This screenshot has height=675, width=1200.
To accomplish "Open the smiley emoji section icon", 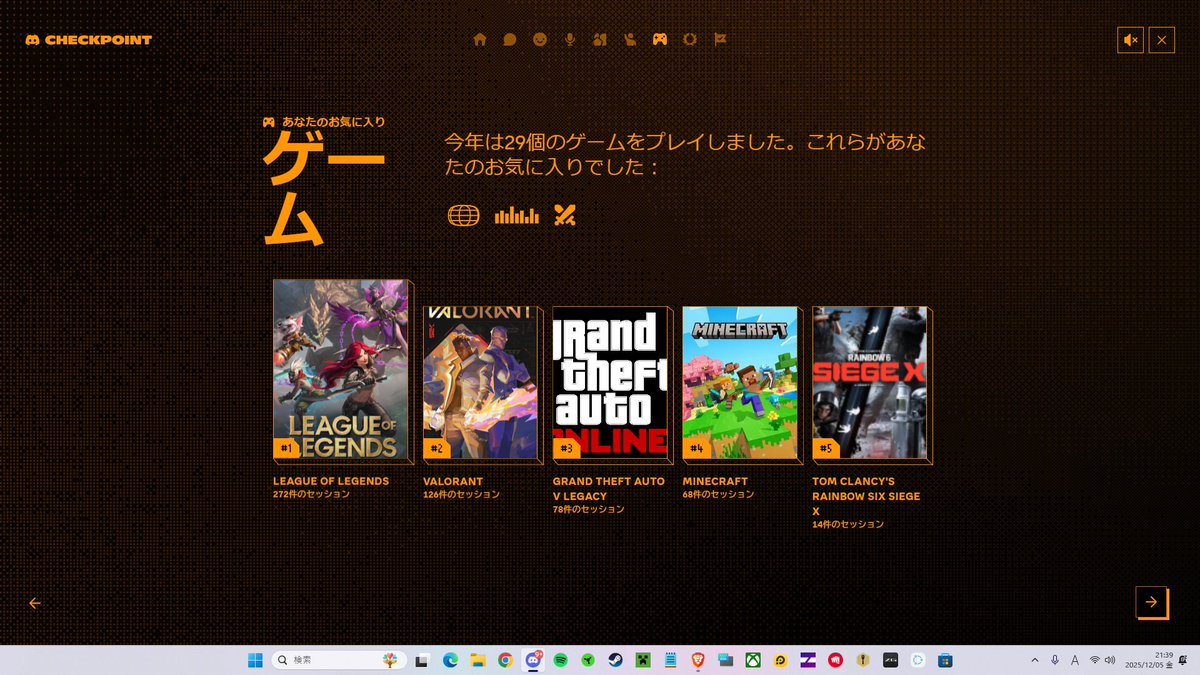I will (x=540, y=40).
